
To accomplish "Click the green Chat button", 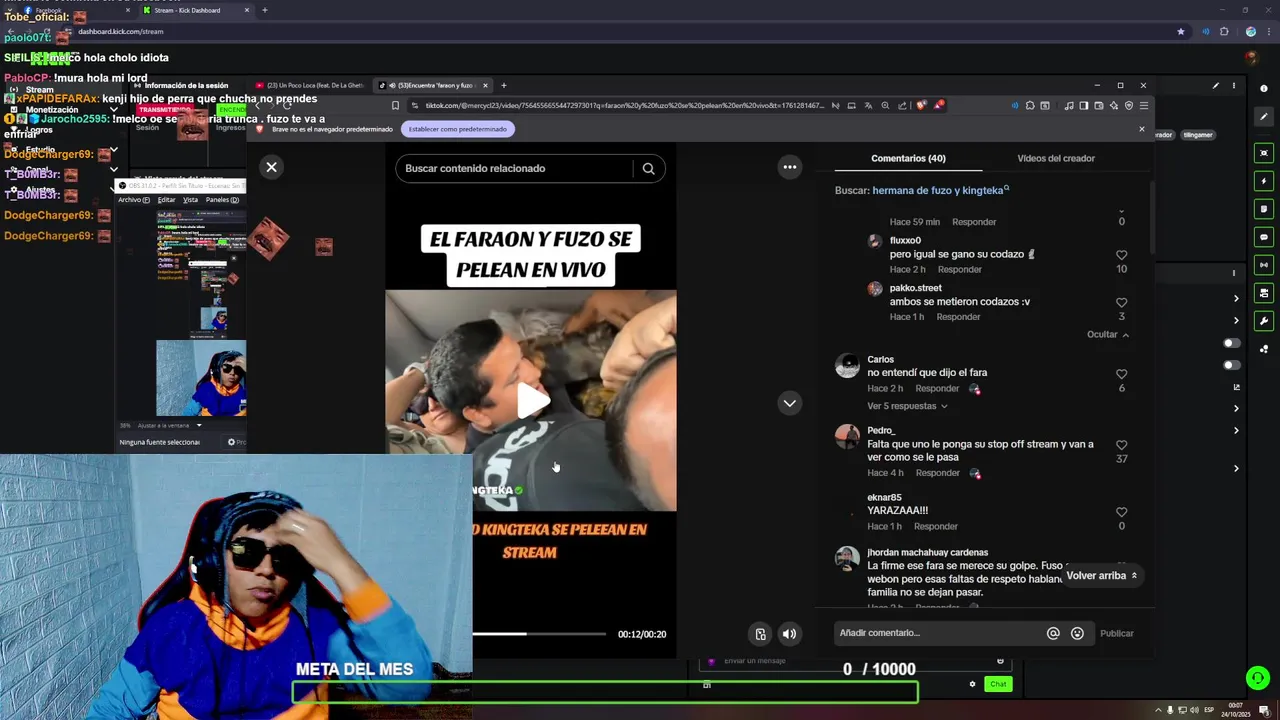I will 998,684.
